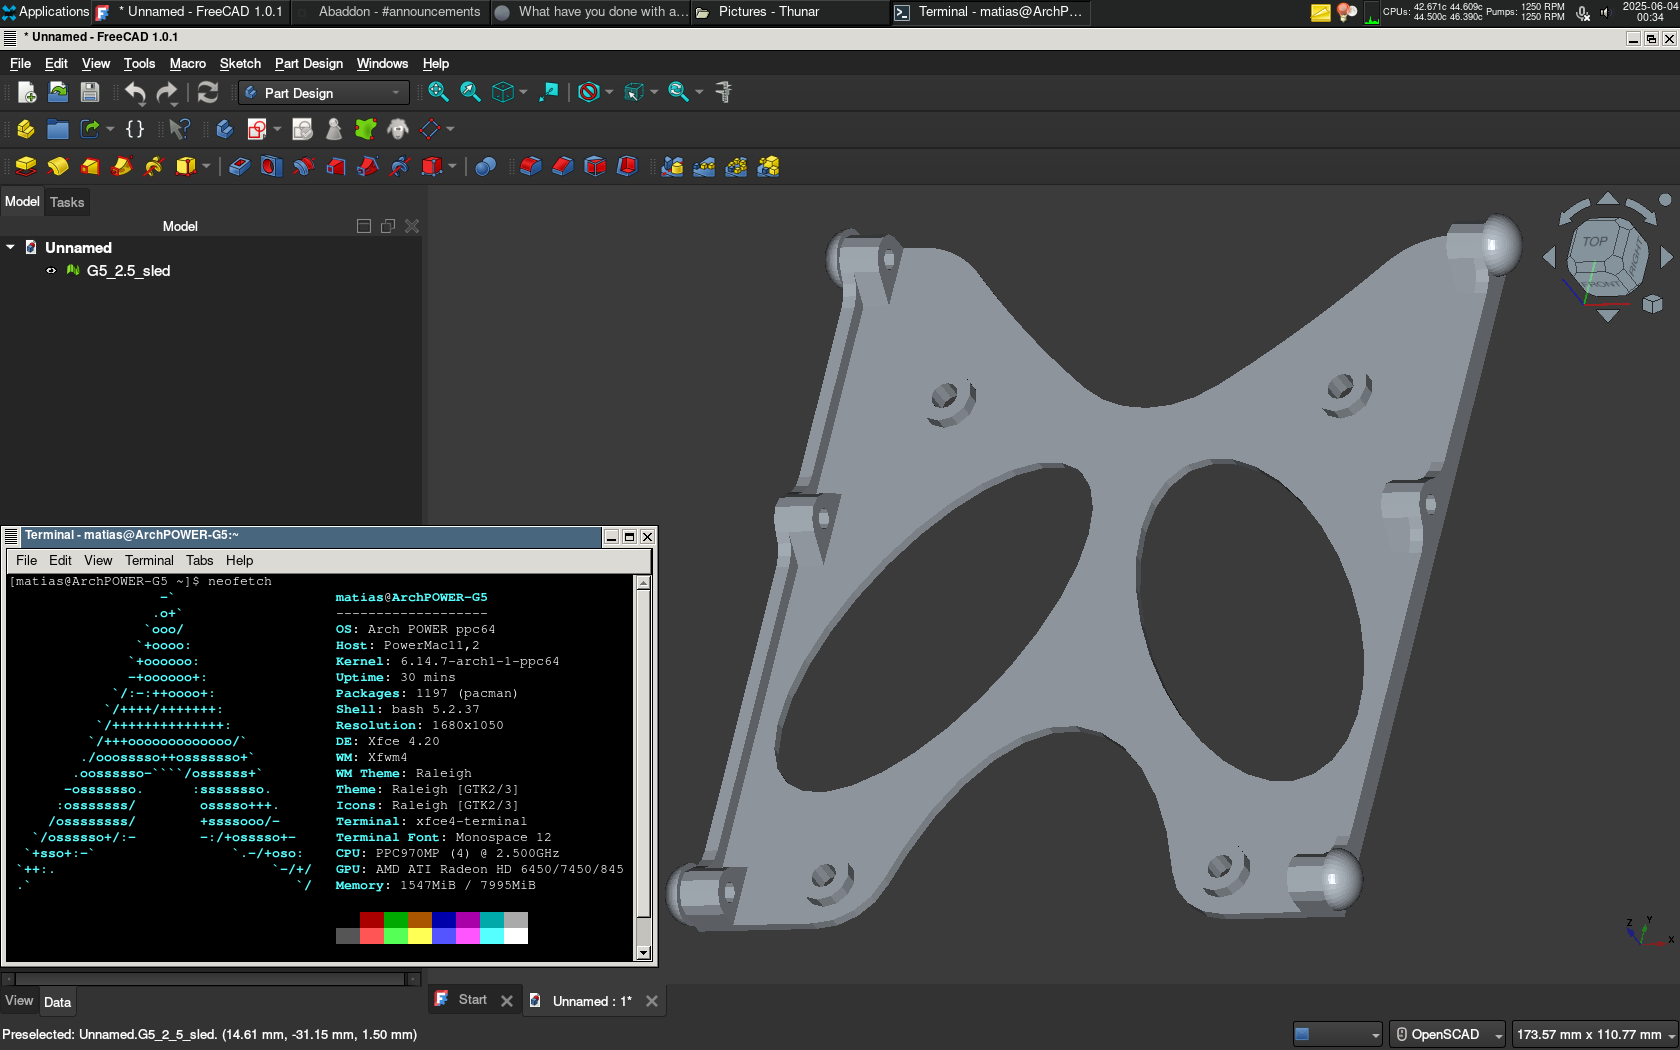
Task: Toggle floating of the Model panel
Action: point(387,226)
